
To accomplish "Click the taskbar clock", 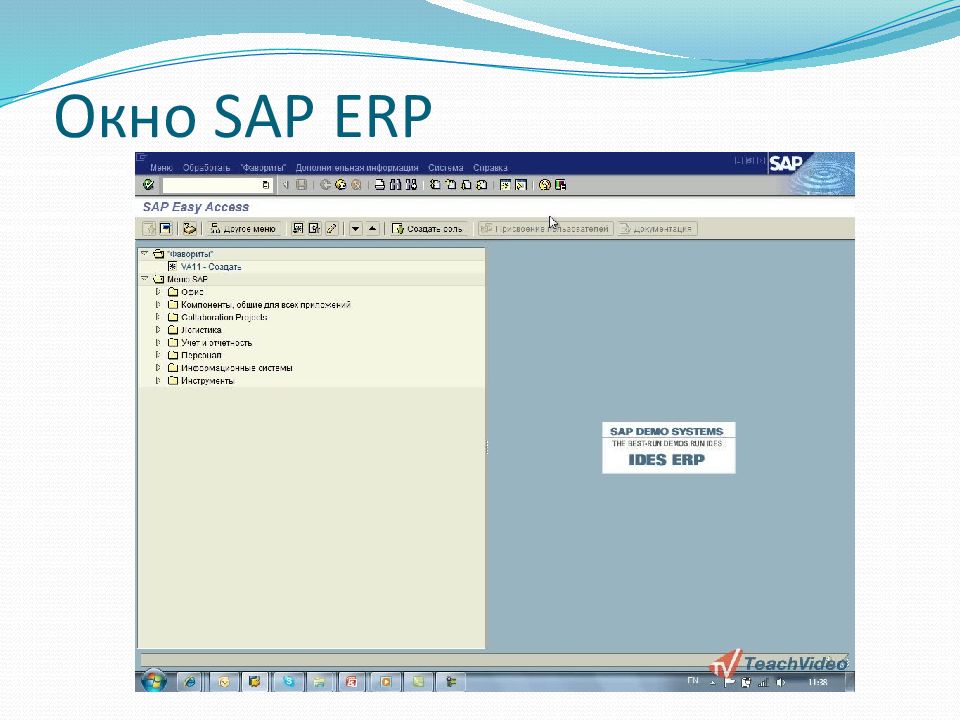I will tap(818, 681).
